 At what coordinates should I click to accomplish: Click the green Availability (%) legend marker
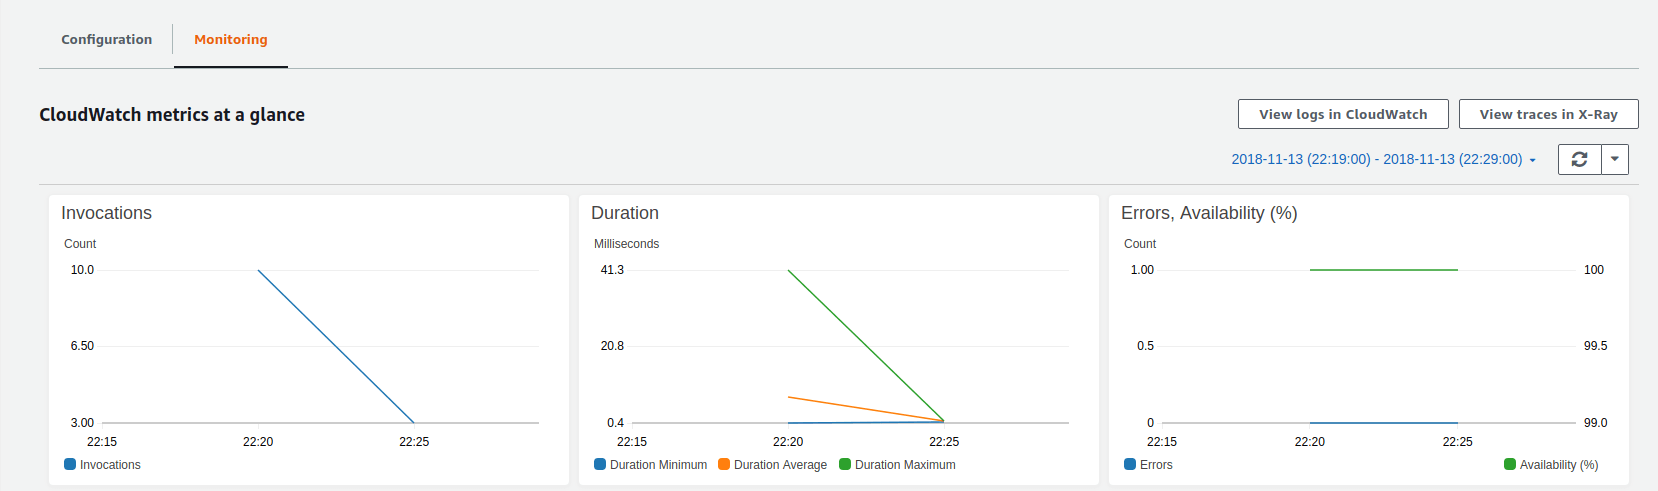click(x=1510, y=464)
